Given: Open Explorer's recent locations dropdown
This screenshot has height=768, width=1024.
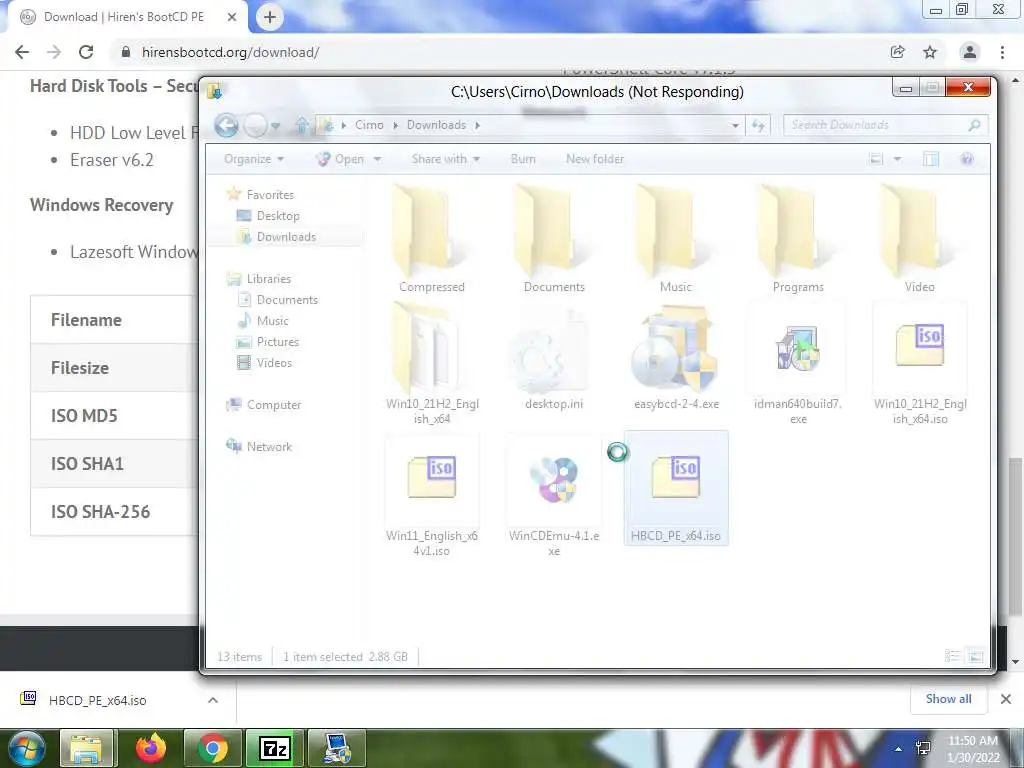Looking at the screenshot, I should tap(276, 125).
